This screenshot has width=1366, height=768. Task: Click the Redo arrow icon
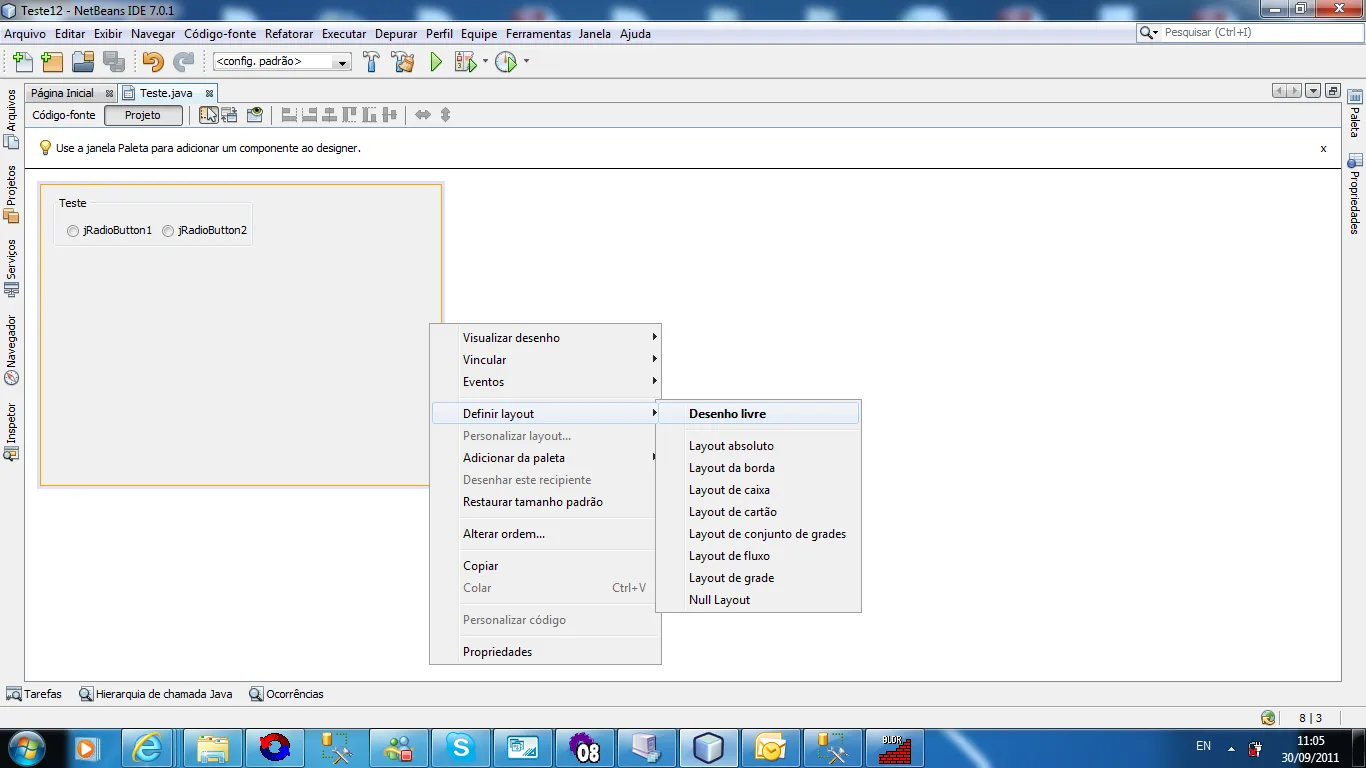[184, 62]
